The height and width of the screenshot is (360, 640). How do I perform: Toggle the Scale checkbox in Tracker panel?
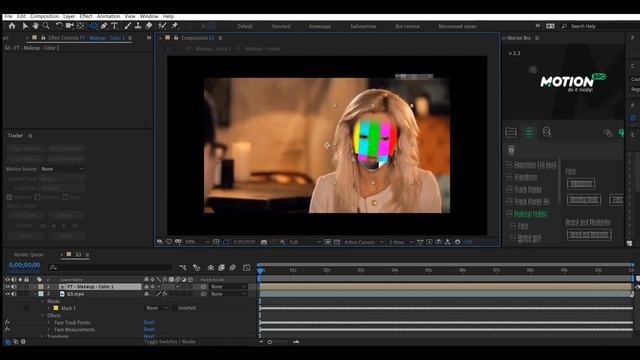(65, 197)
